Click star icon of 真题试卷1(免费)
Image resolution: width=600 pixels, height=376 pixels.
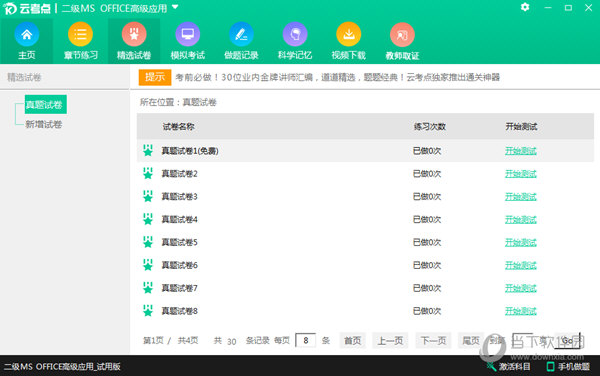click(x=148, y=150)
